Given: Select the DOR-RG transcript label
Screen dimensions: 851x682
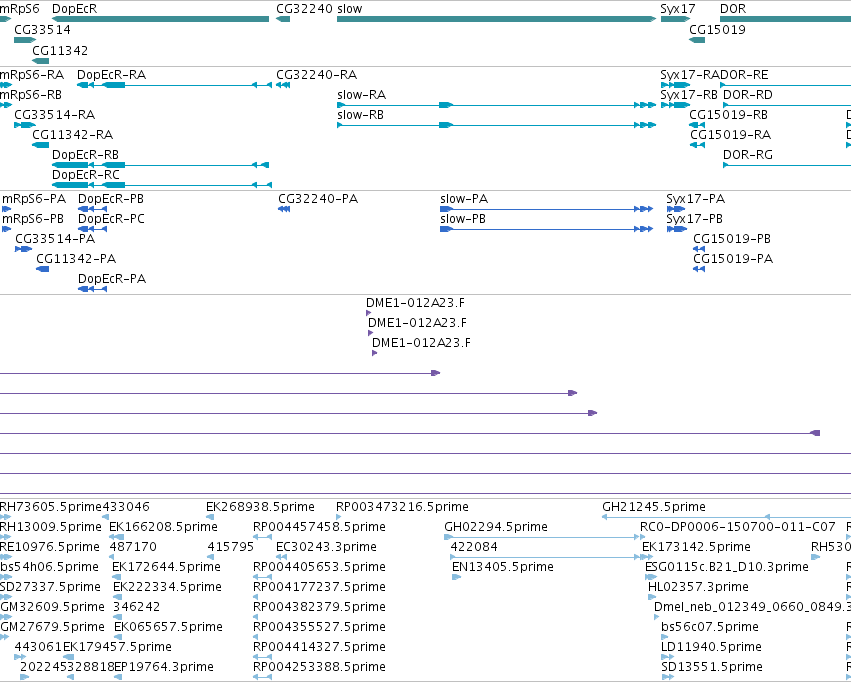Looking at the screenshot, I should (747, 155).
